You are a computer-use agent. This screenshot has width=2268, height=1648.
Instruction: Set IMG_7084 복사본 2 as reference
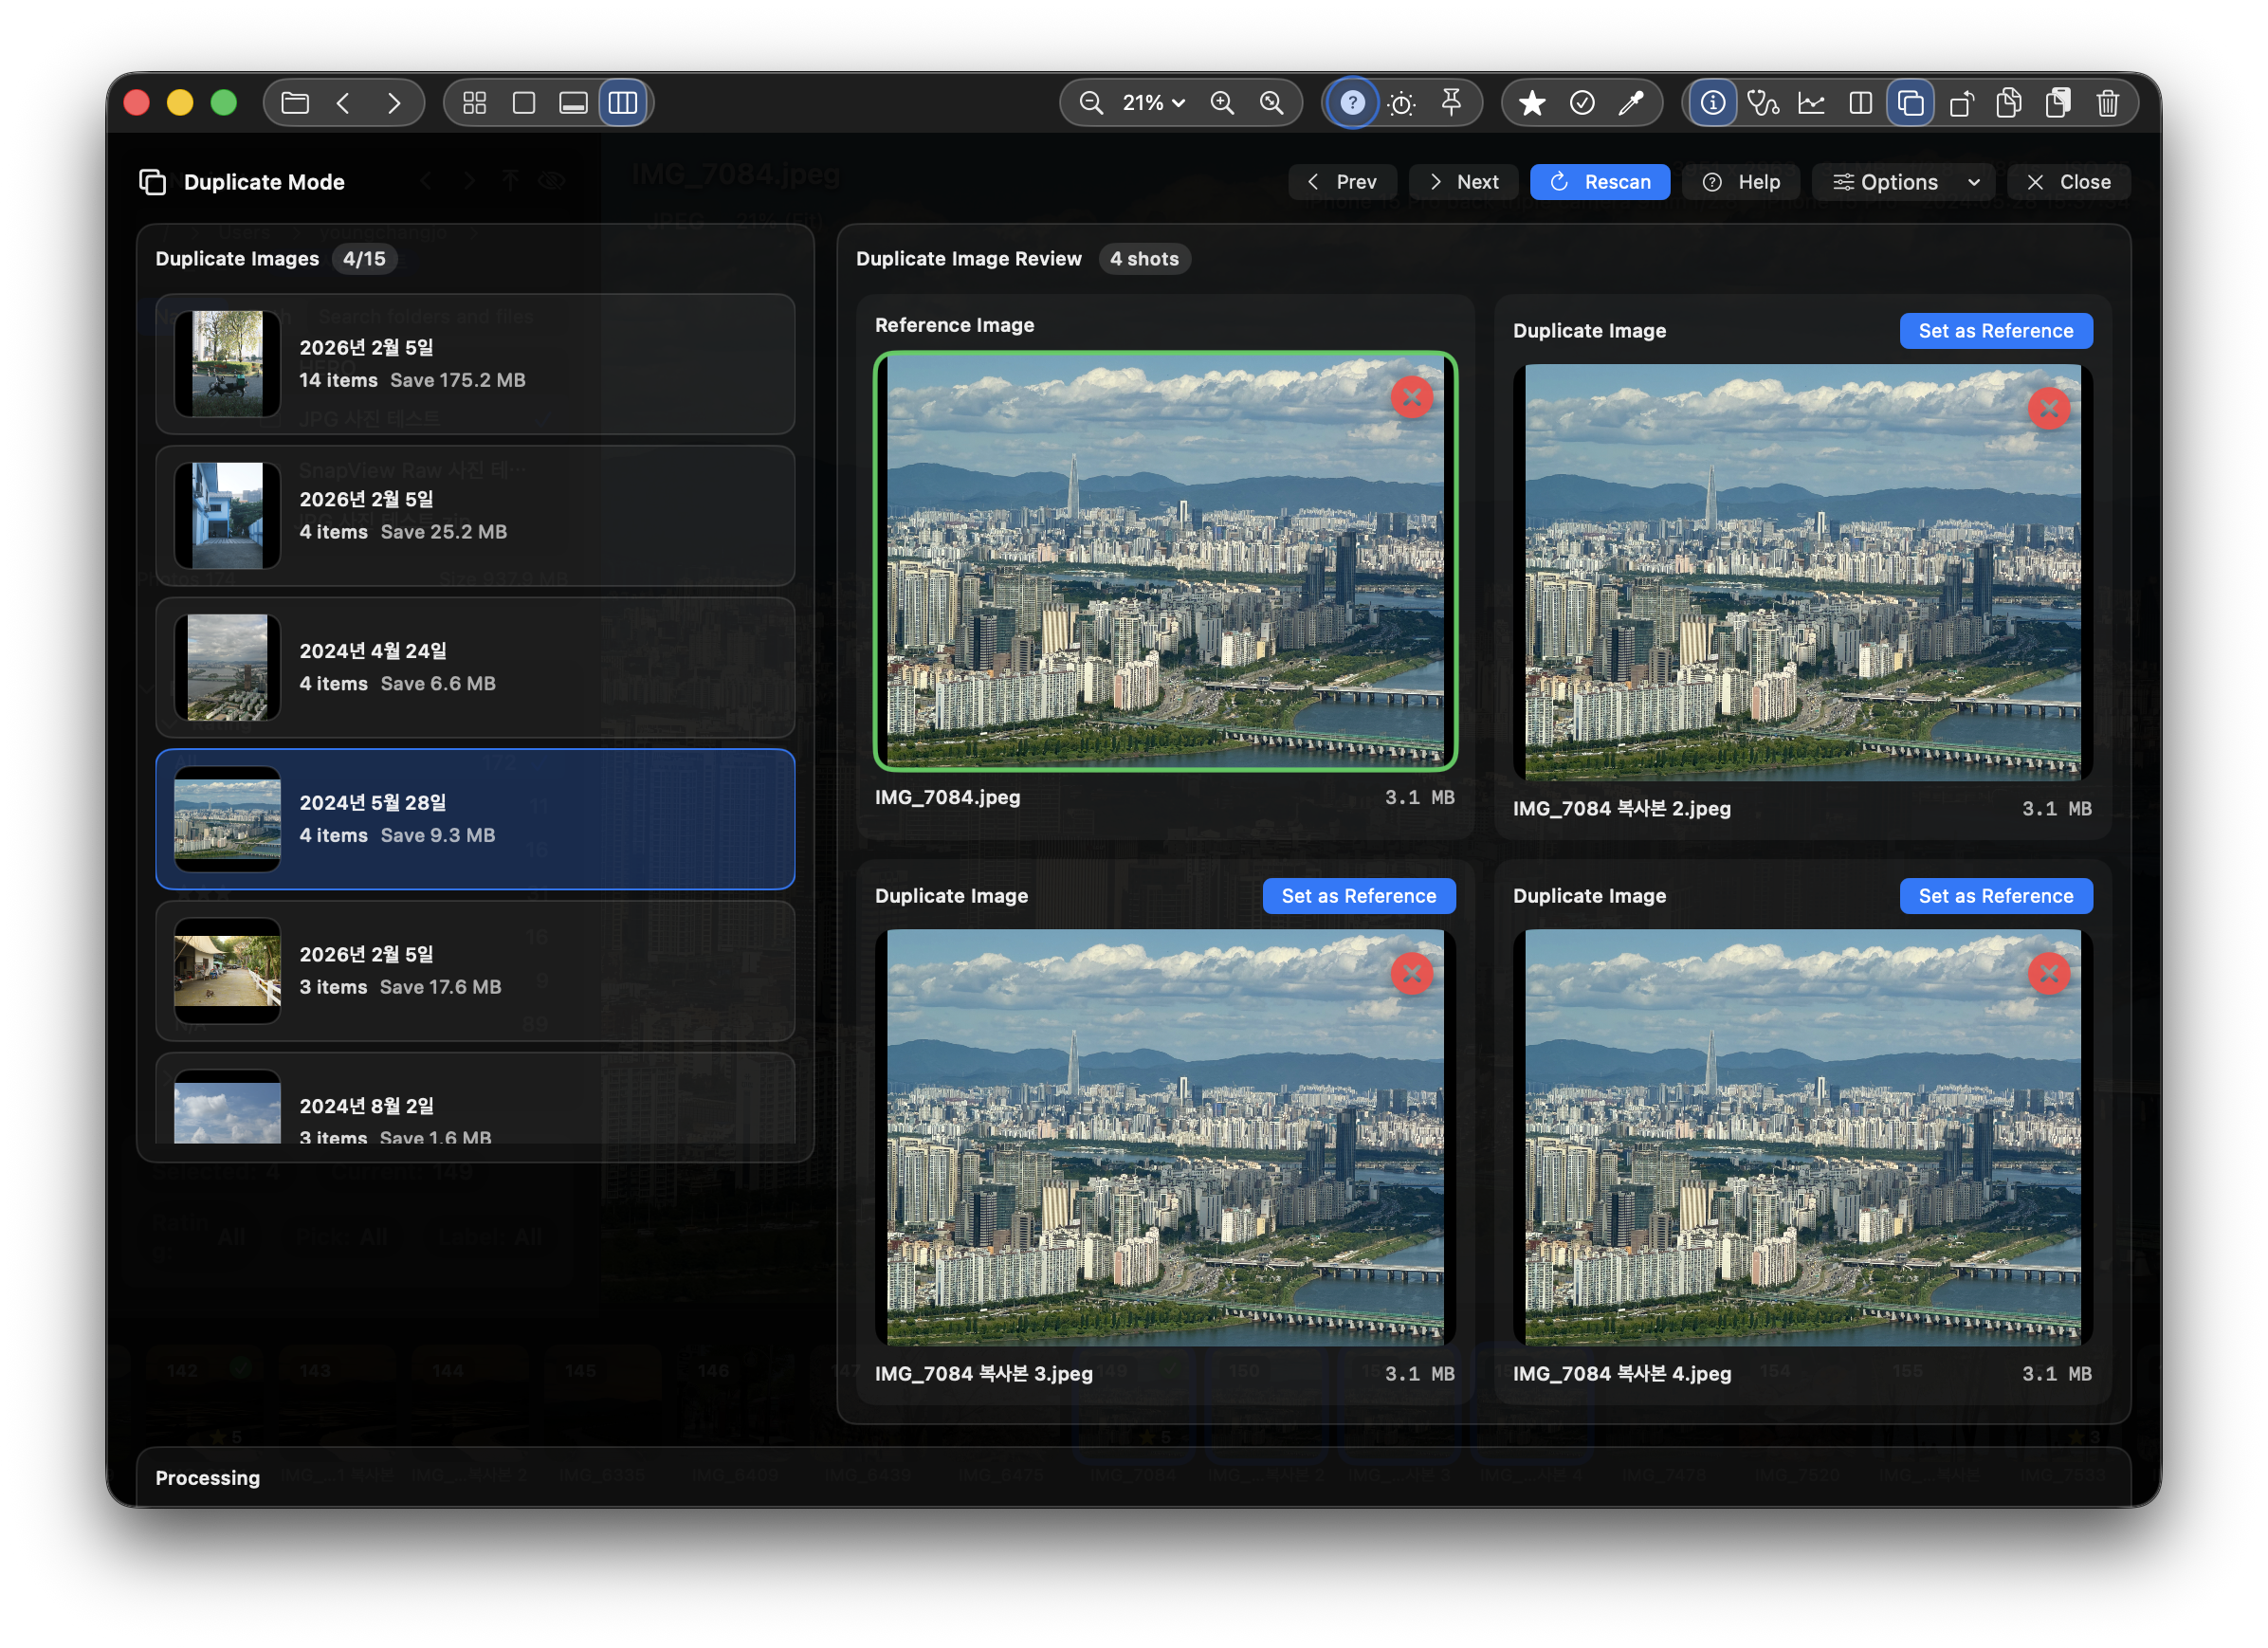pyautogui.click(x=1995, y=330)
